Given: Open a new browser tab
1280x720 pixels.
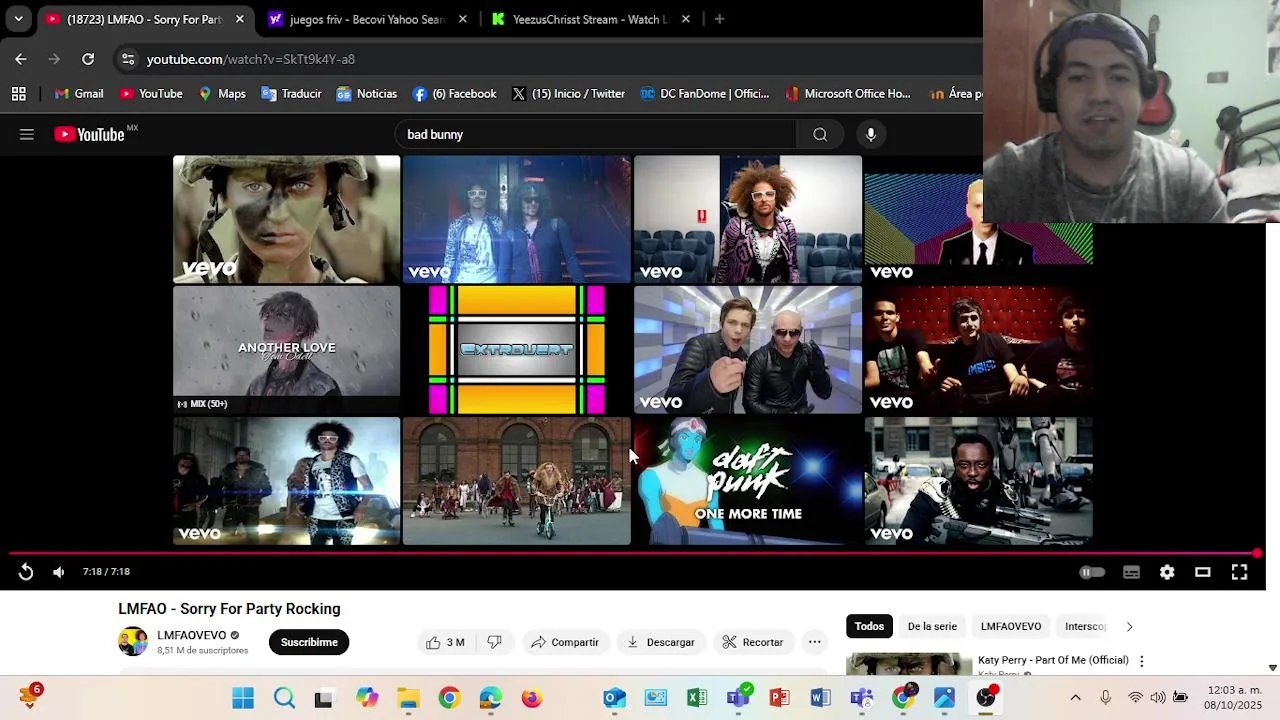Looking at the screenshot, I should click(x=719, y=19).
